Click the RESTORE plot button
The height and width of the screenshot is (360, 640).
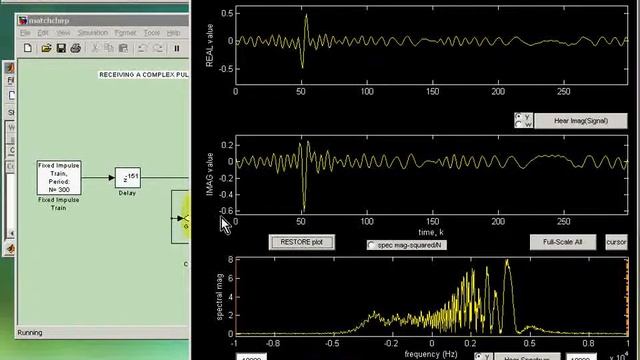point(302,242)
